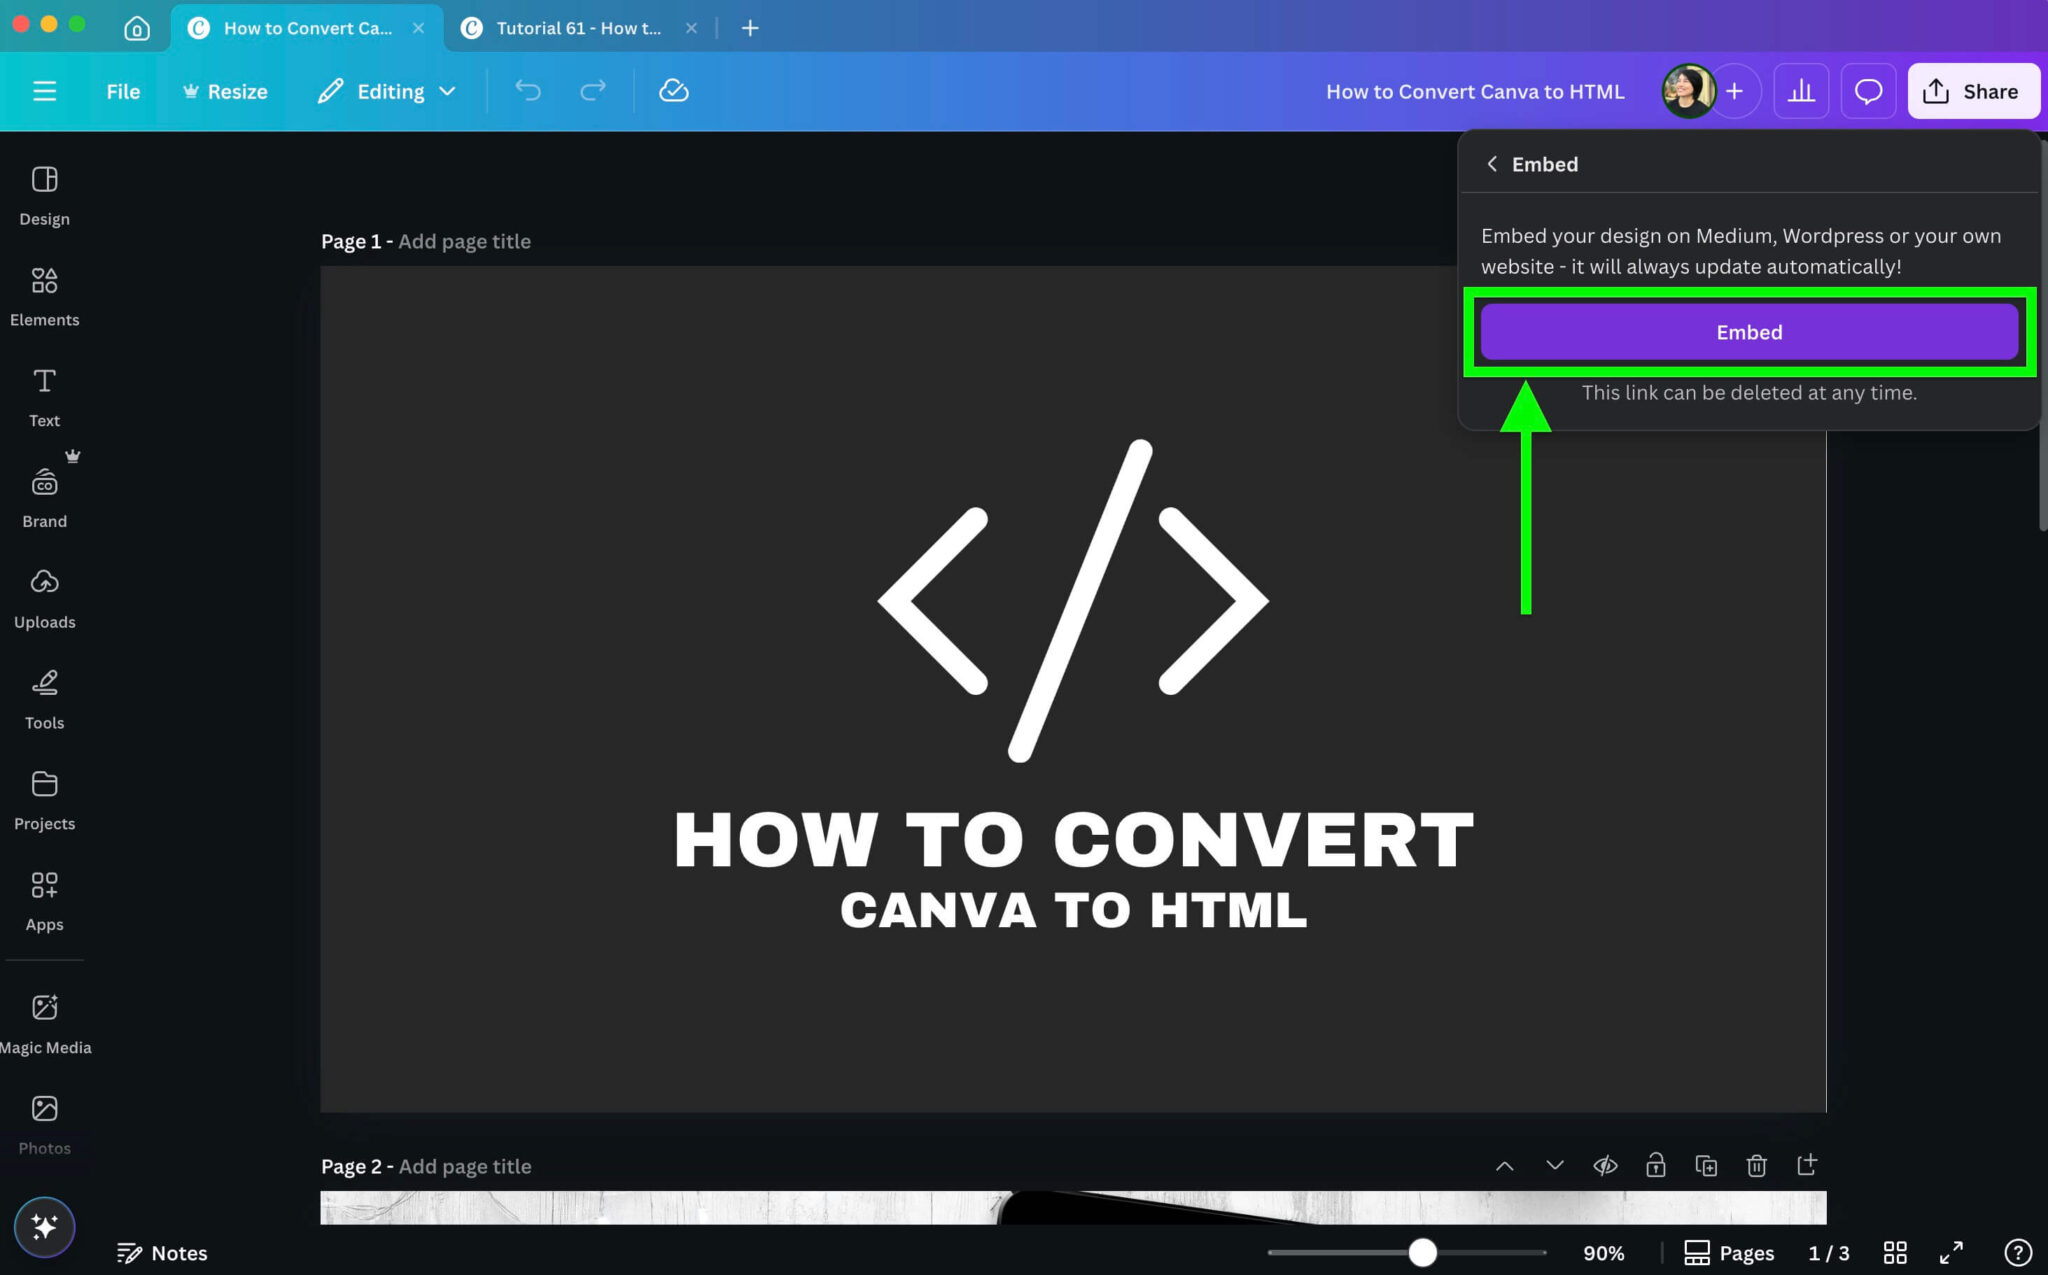Delete Page 2 using the trash icon
2048x1275 pixels.
pos(1757,1165)
